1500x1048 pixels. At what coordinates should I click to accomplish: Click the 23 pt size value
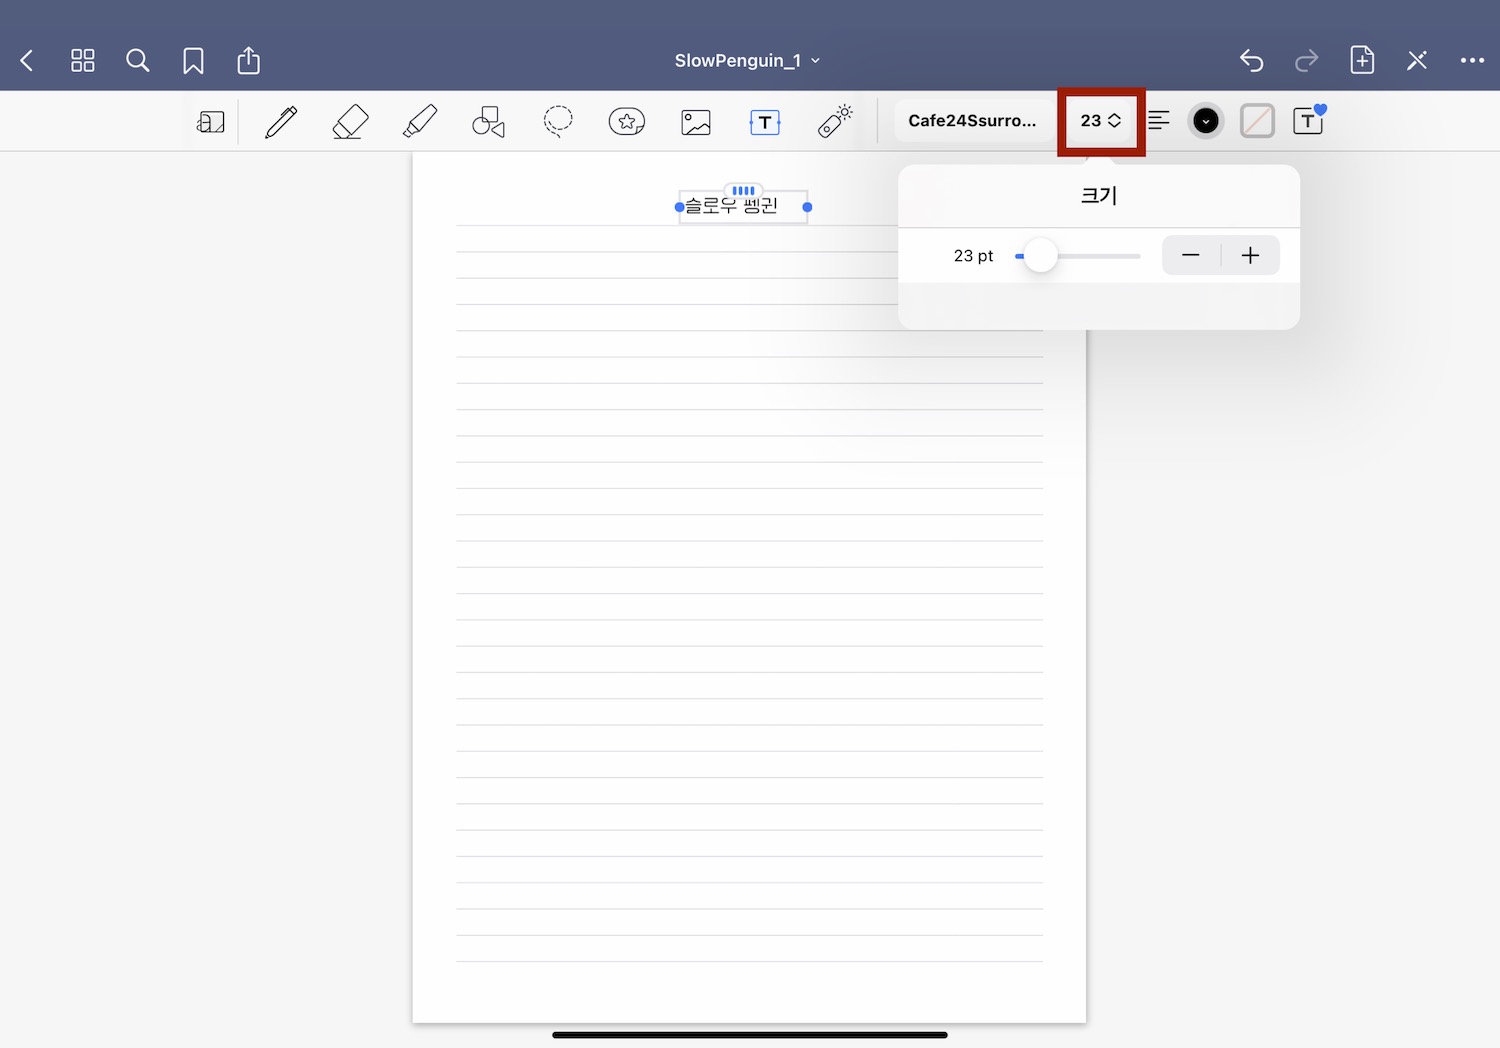pyautogui.click(x=973, y=256)
